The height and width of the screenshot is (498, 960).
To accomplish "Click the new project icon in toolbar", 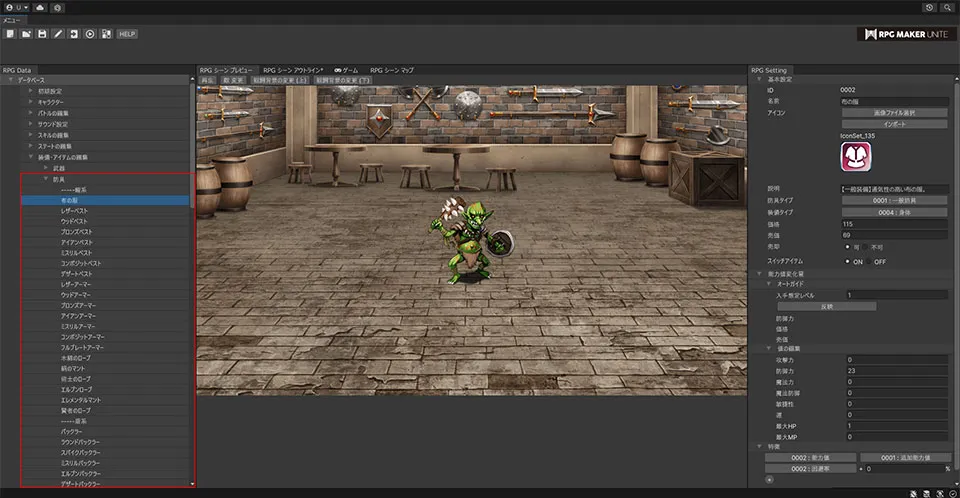I will [x=9, y=34].
